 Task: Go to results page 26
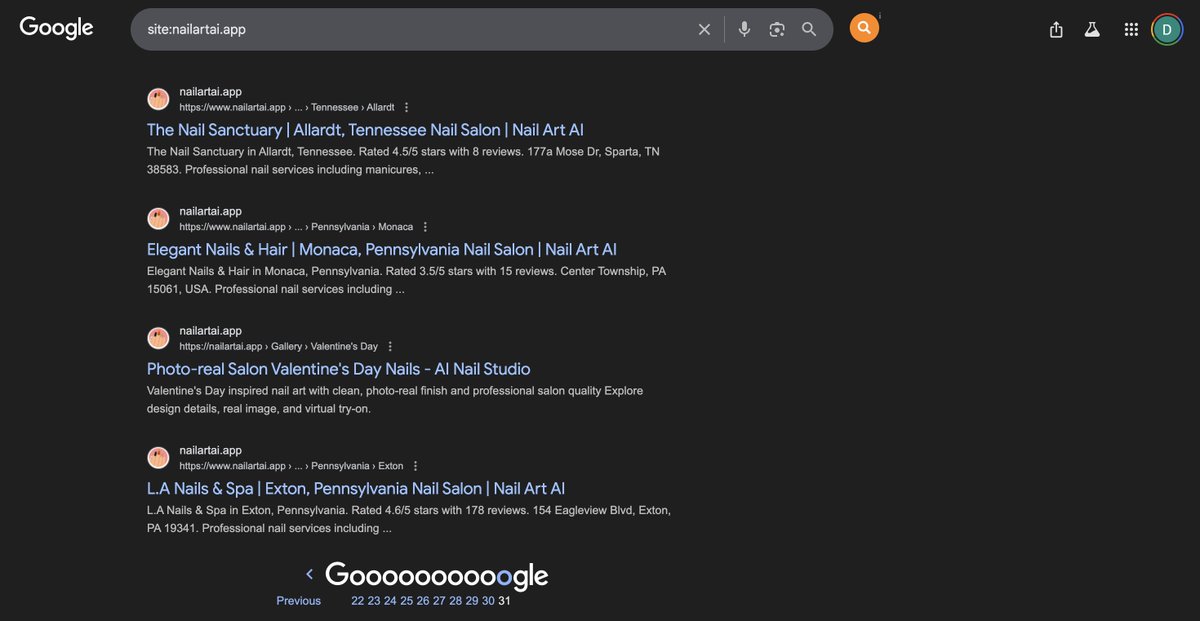tap(423, 601)
